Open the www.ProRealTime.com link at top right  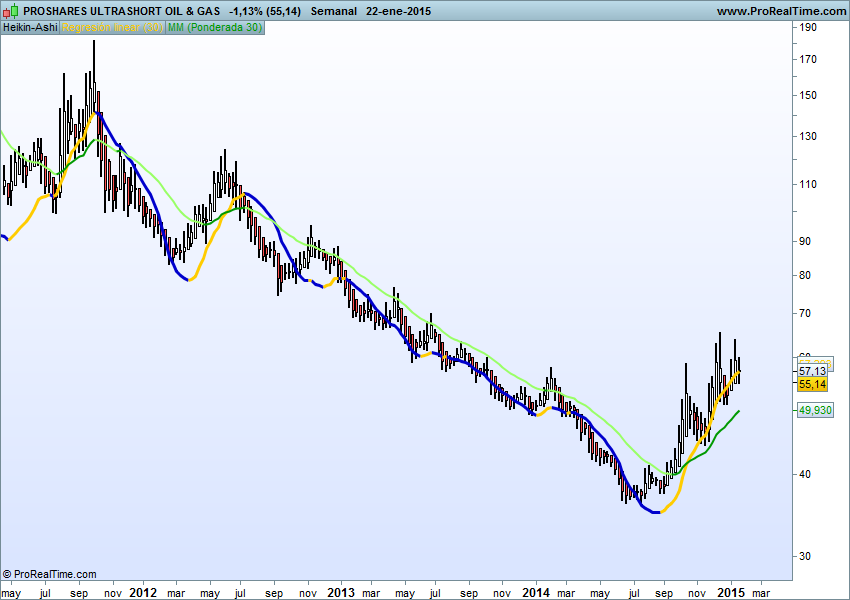[x=782, y=10]
